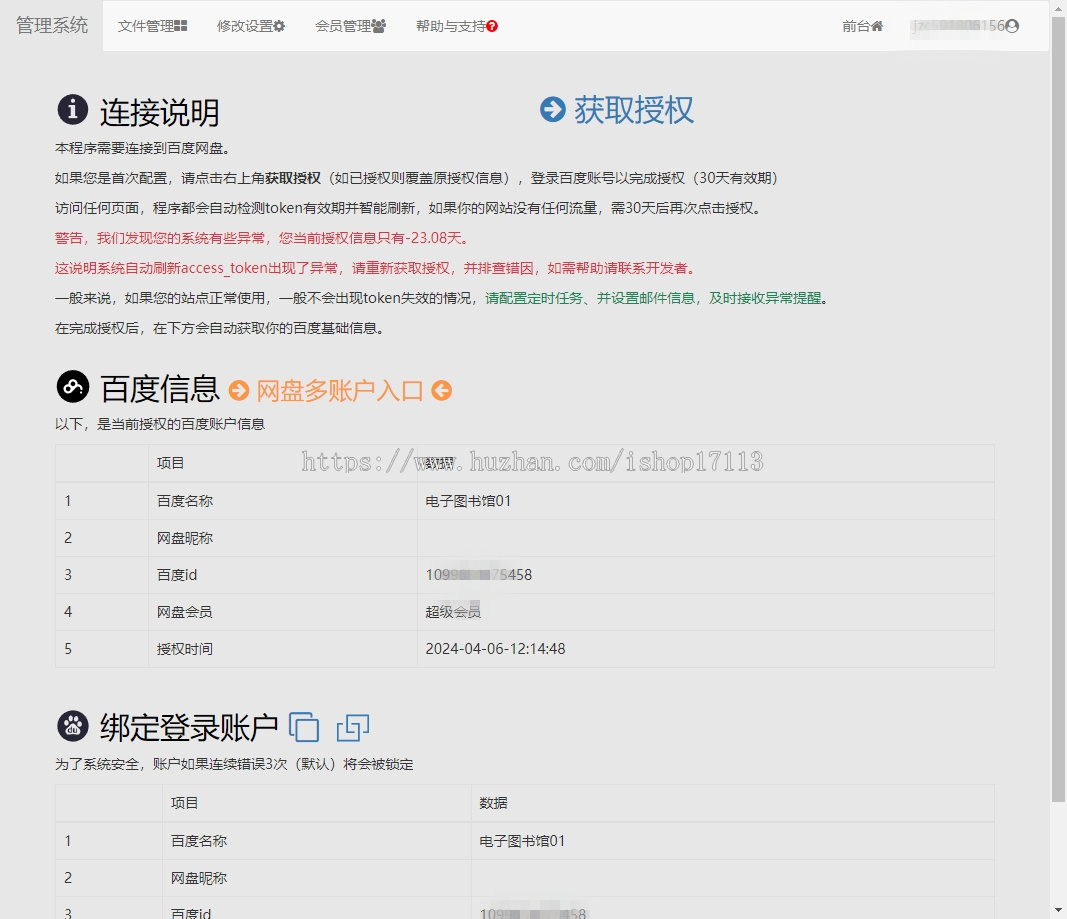Select the 电子图书馆01 cell in 百度信息 table
Image resolution: width=1067 pixels, height=919 pixels.
(706, 501)
